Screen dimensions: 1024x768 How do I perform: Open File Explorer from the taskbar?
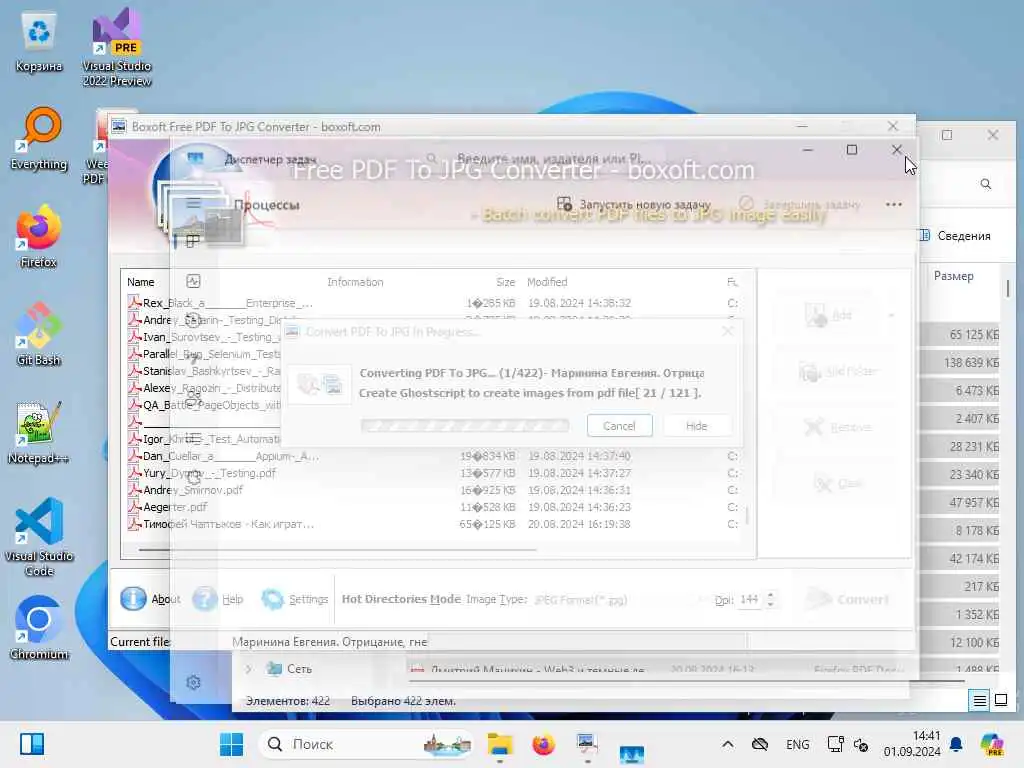(500, 744)
